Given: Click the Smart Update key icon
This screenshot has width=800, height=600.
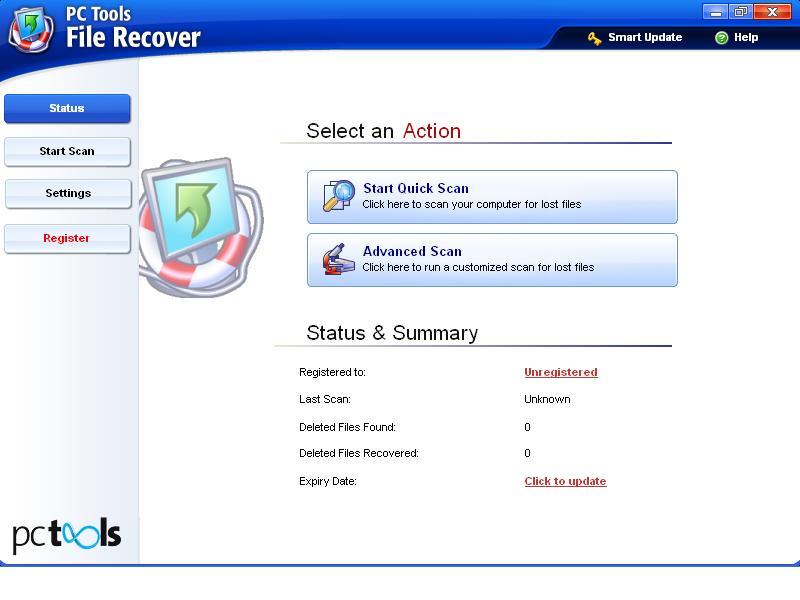Looking at the screenshot, I should [x=594, y=38].
